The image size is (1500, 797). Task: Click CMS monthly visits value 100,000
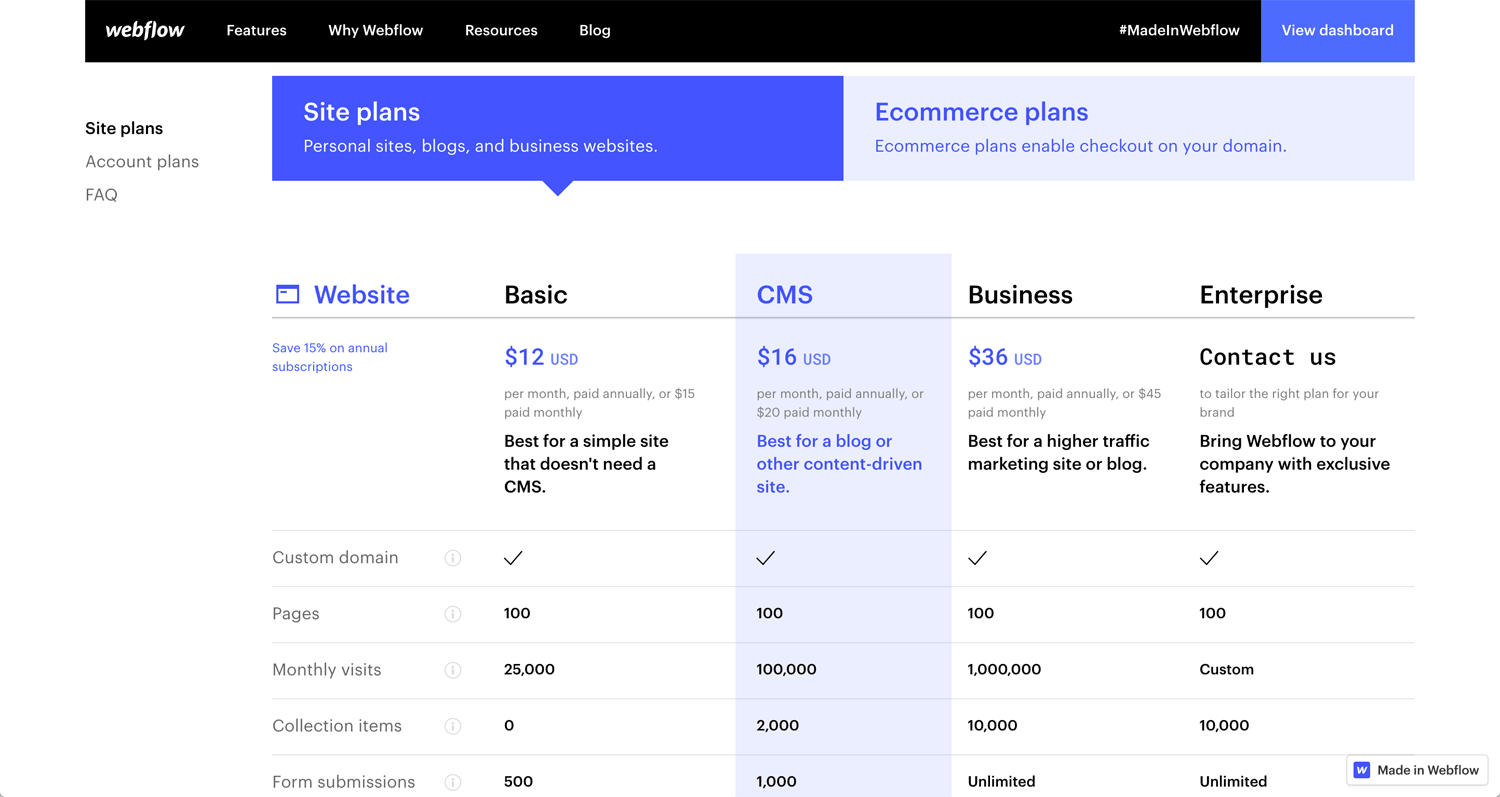(787, 669)
